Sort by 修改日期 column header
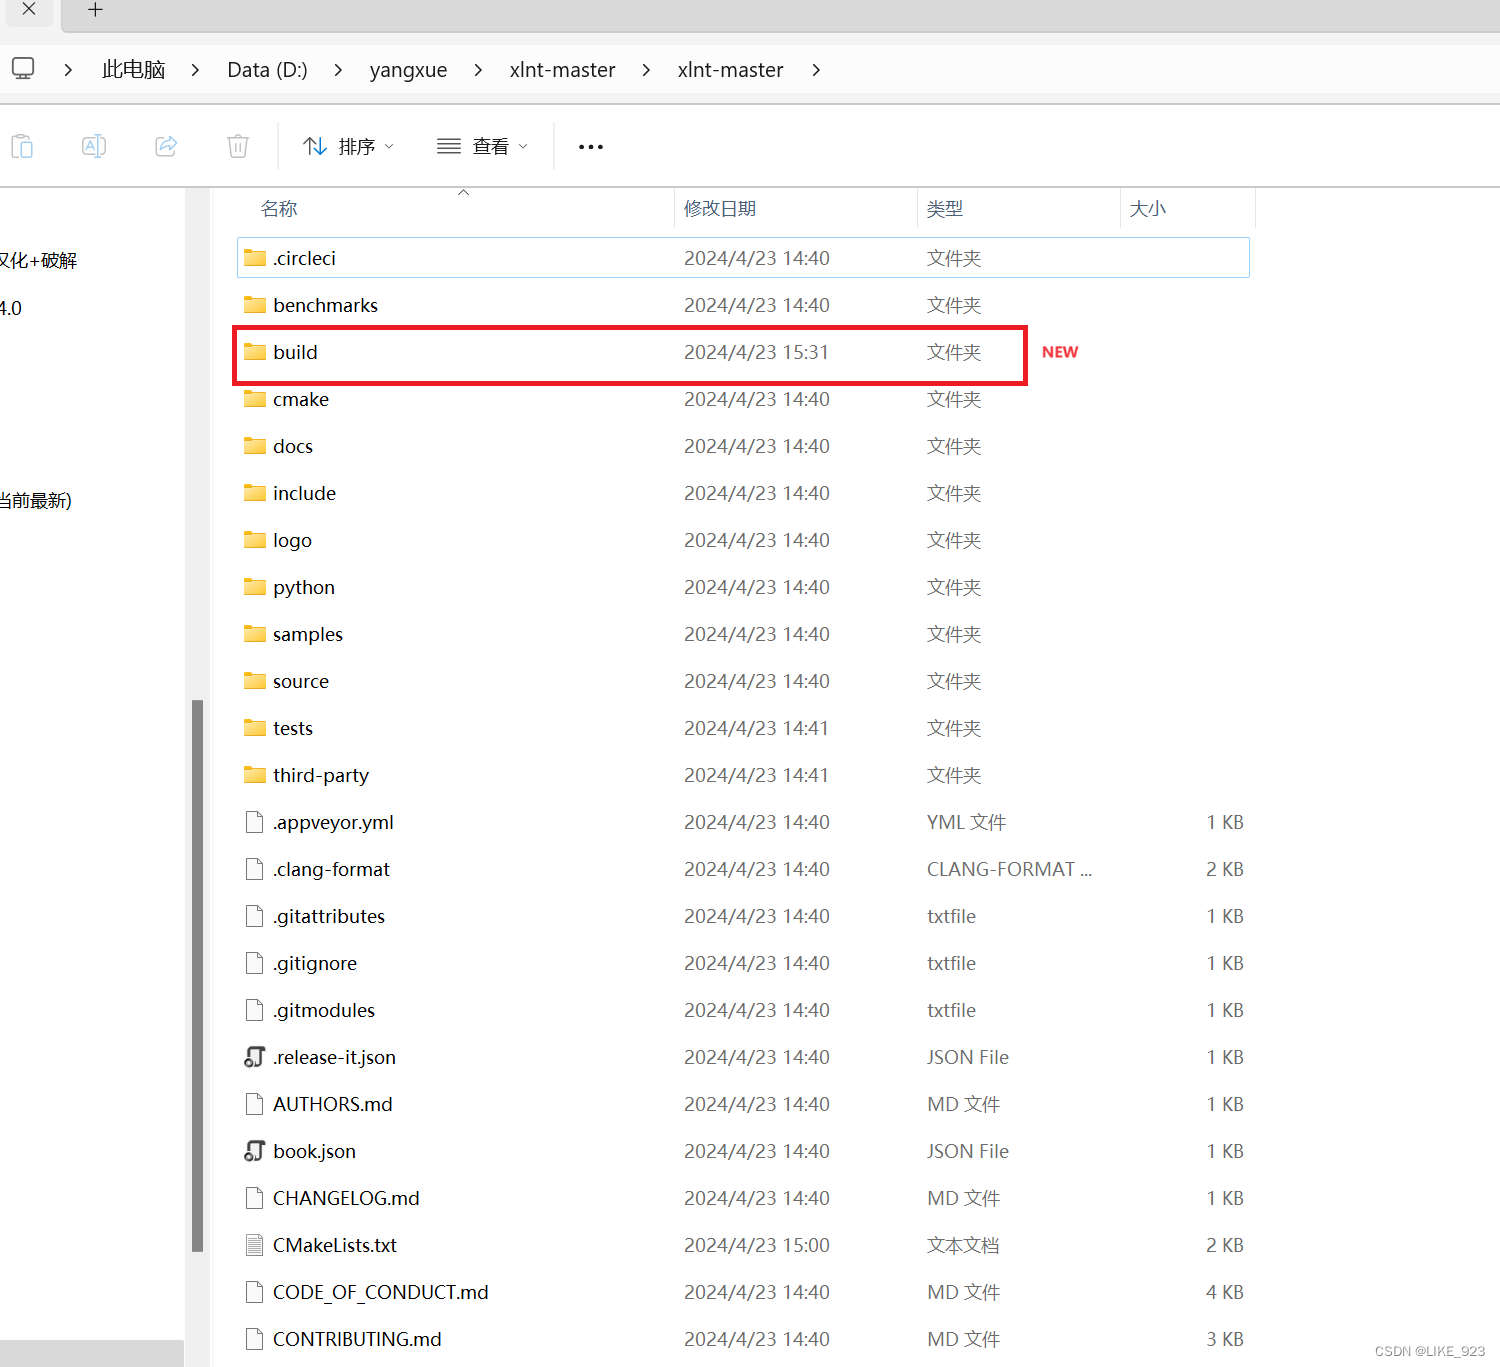Viewport: 1500px width, 1367px height. tap(720, 209)
